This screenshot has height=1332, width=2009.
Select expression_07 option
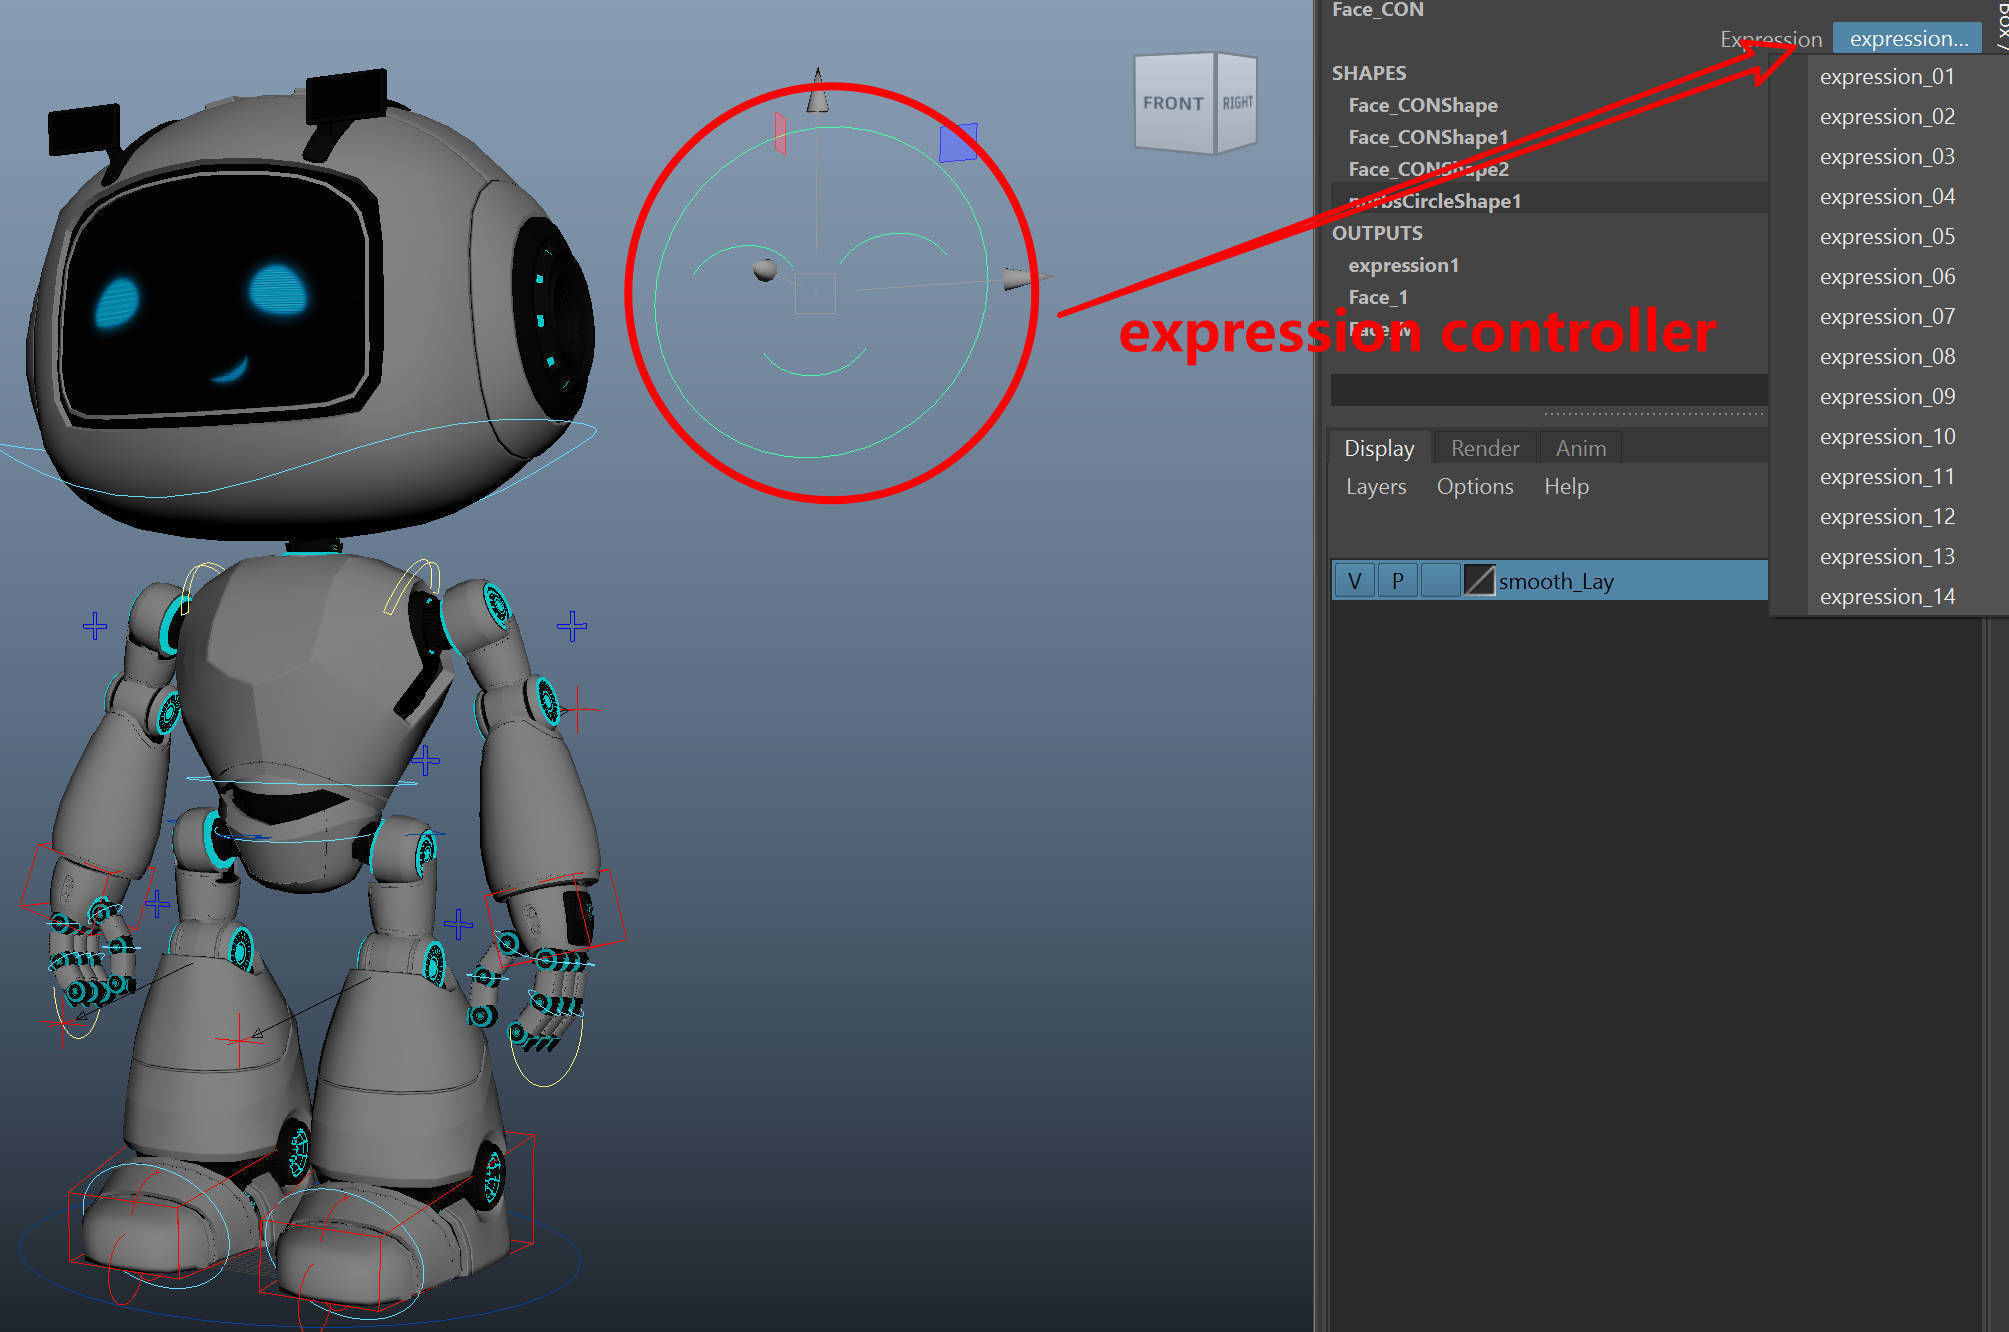(1886, 317)
